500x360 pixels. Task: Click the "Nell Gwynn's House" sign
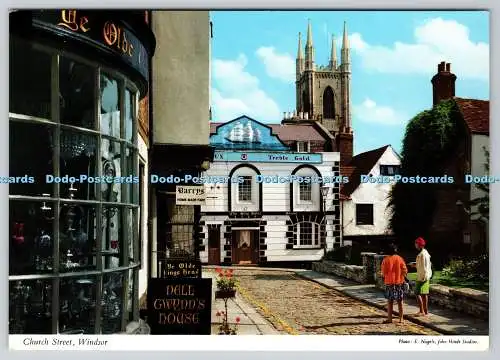point(180,306)
